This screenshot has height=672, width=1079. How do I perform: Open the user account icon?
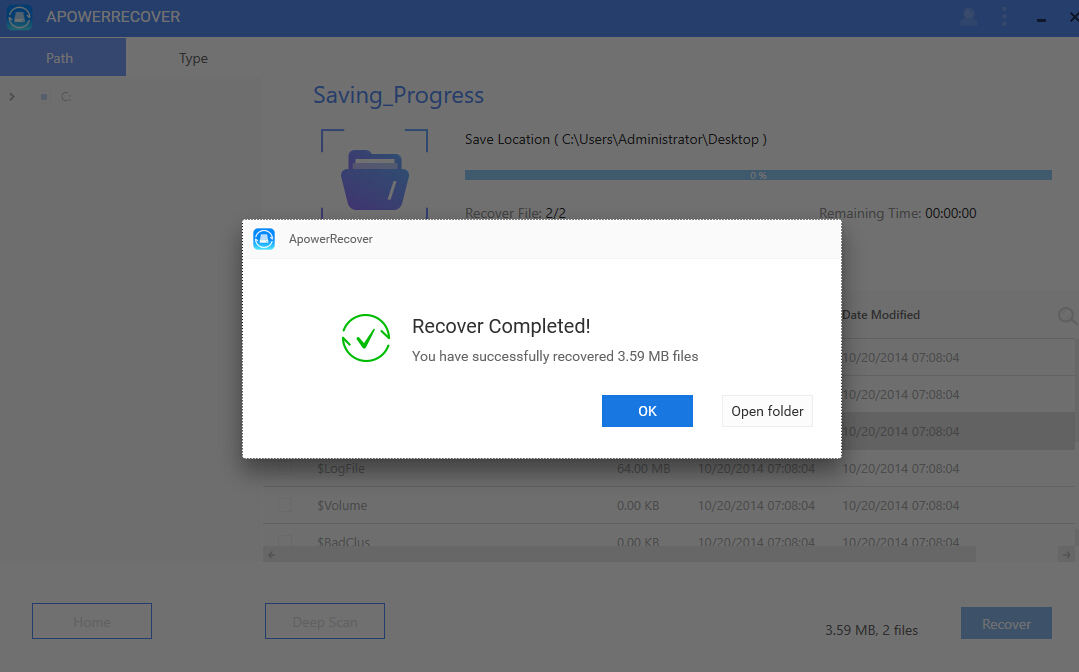[969, 17]
